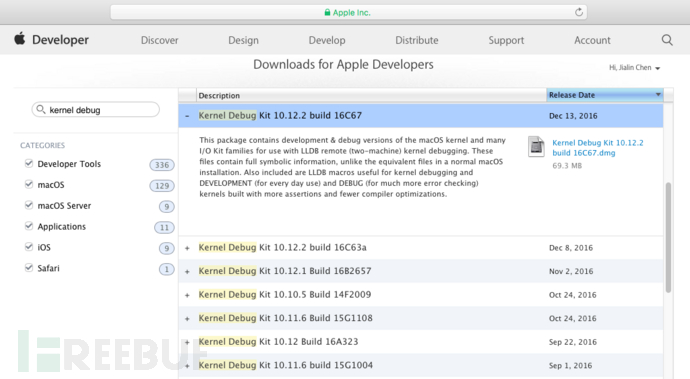690x379 pixels.
Task: Open the search magnifier in navigation bar
Action: click(667, 40)
